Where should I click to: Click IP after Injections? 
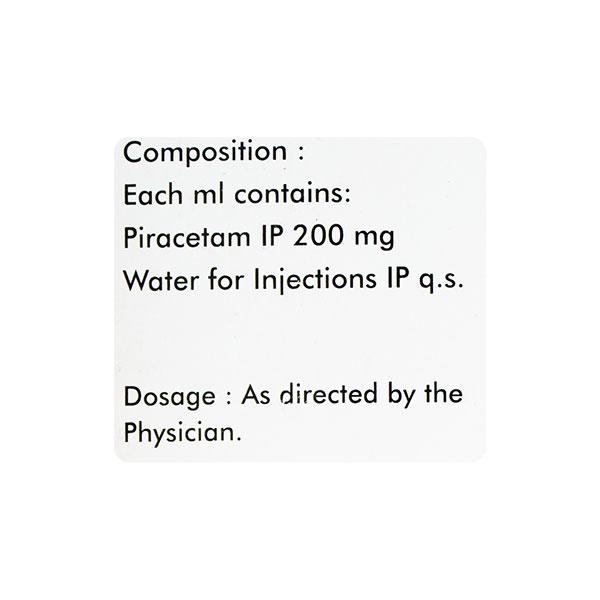(x=397, y=278)
